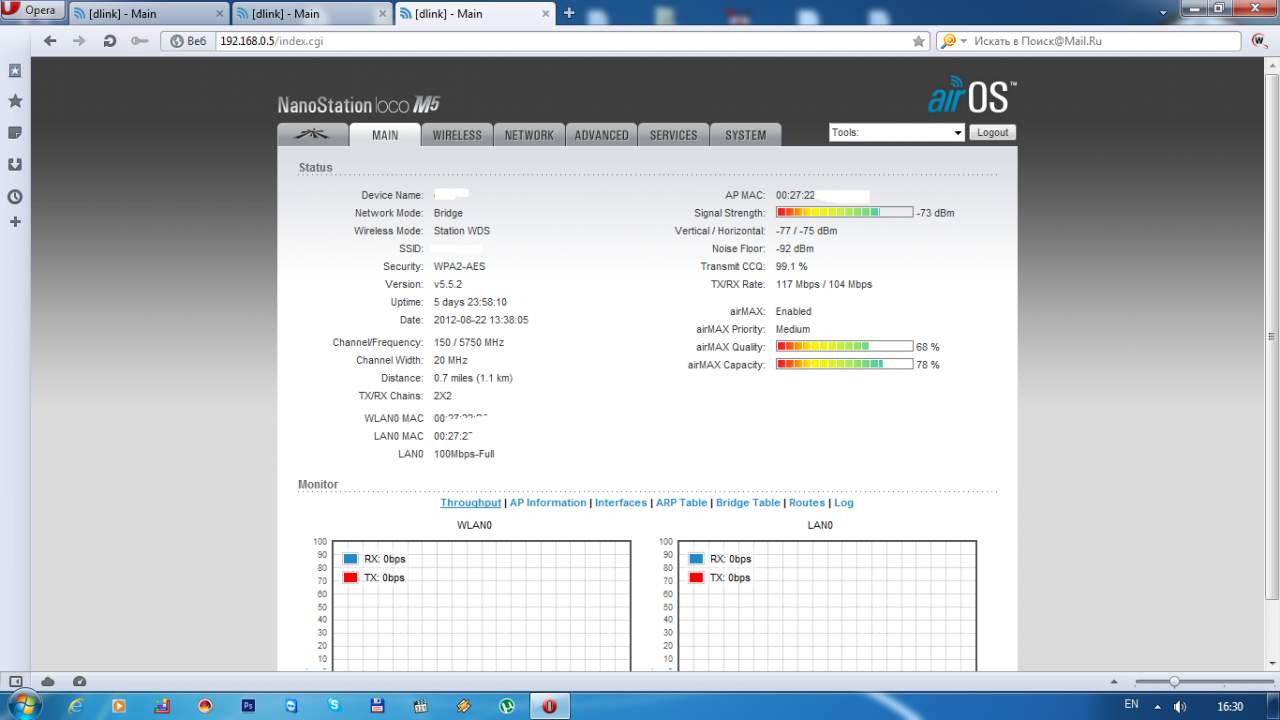Click the "100Mbps-Full" LAN0 value

[464, 455]
